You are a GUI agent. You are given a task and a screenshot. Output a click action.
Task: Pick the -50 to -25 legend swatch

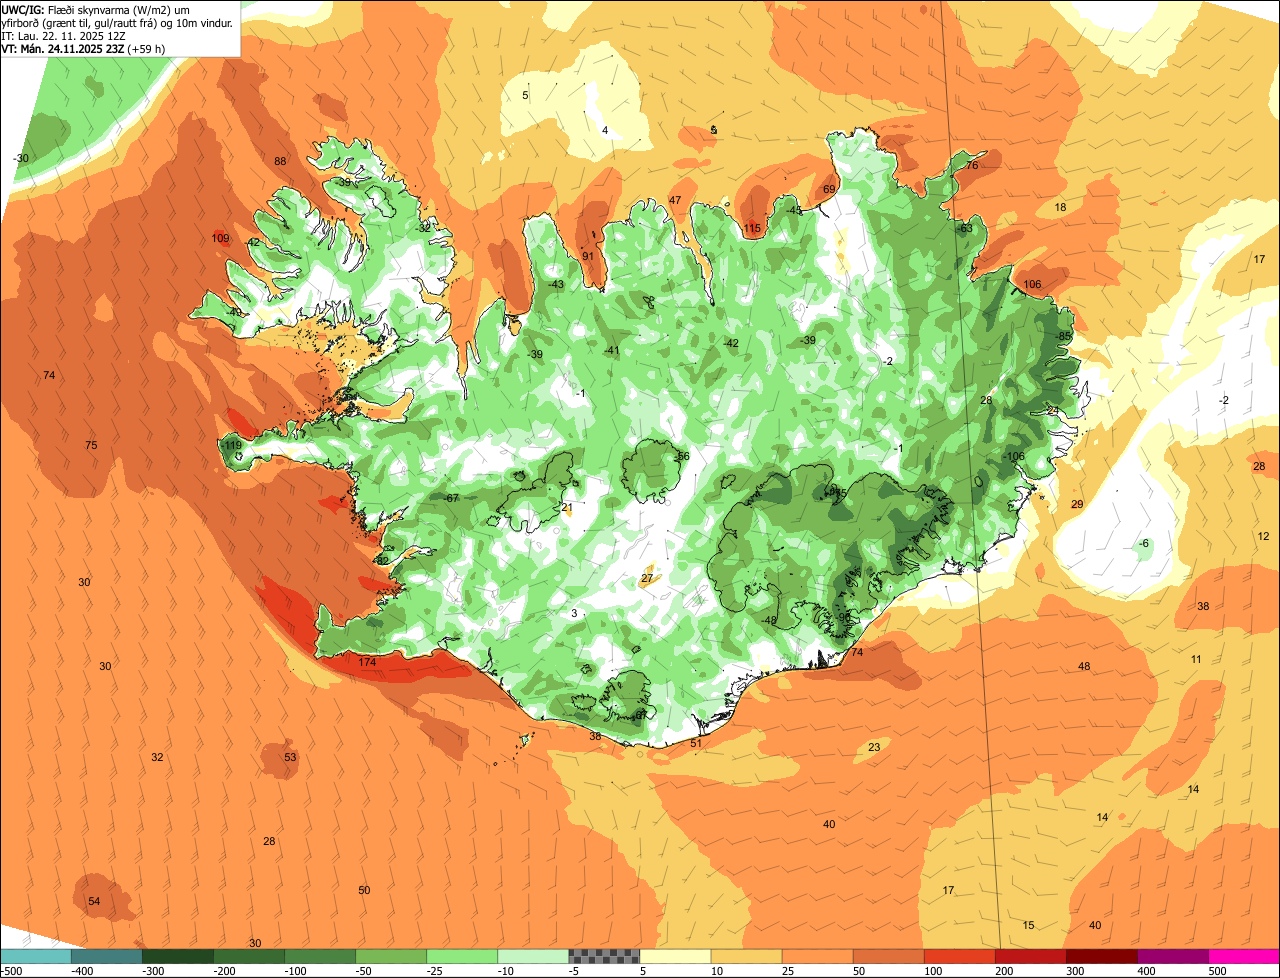click(x=391, y=956)
